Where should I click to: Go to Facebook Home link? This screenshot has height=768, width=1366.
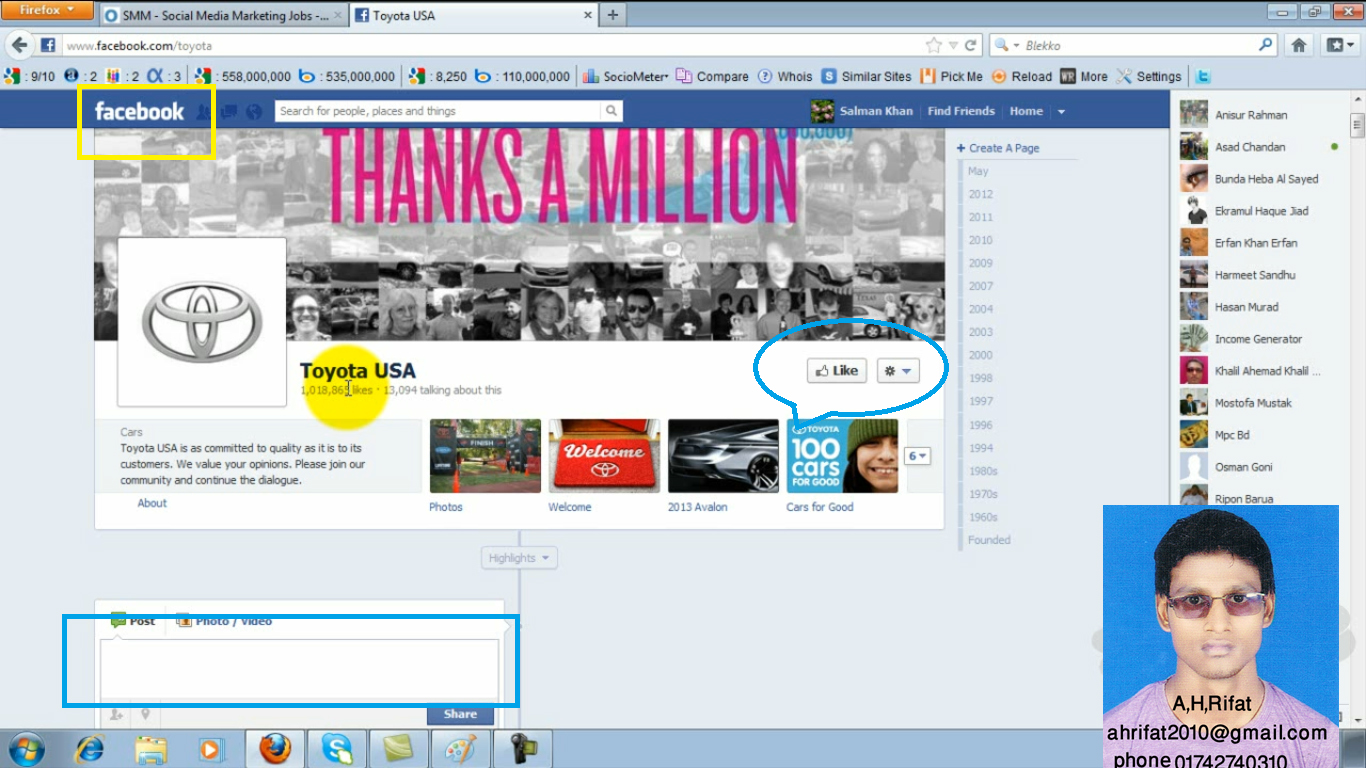pyautogui.click(x=1026, y=111)
